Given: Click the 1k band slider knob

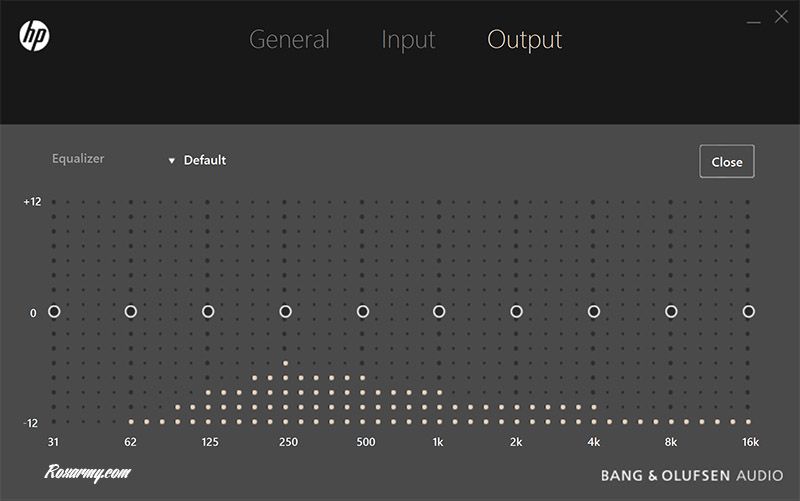Looking at the screenshot, I should point(439,312).
